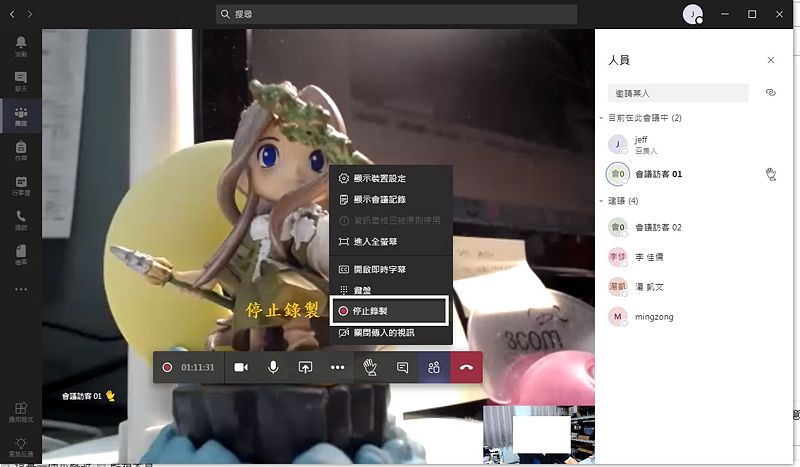Go forward with the right arrow
800x467 pixels.
[x=30, y=14]
